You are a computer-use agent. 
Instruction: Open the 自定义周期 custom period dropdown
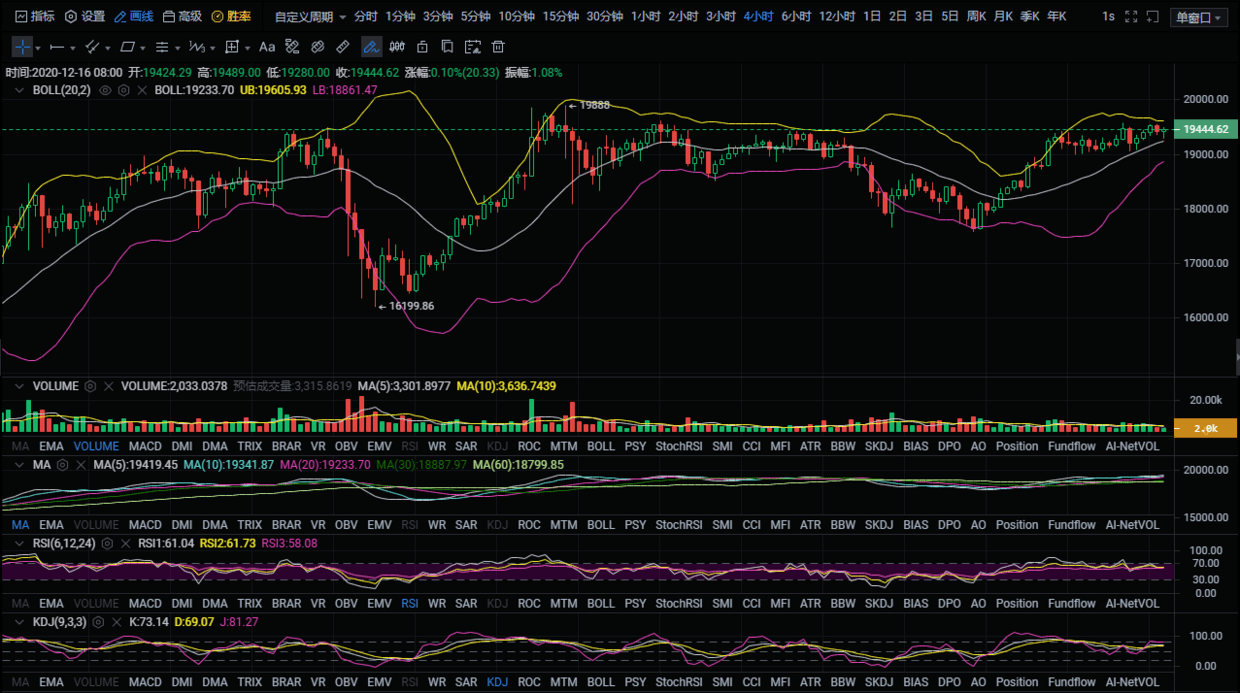click(311, 17)
